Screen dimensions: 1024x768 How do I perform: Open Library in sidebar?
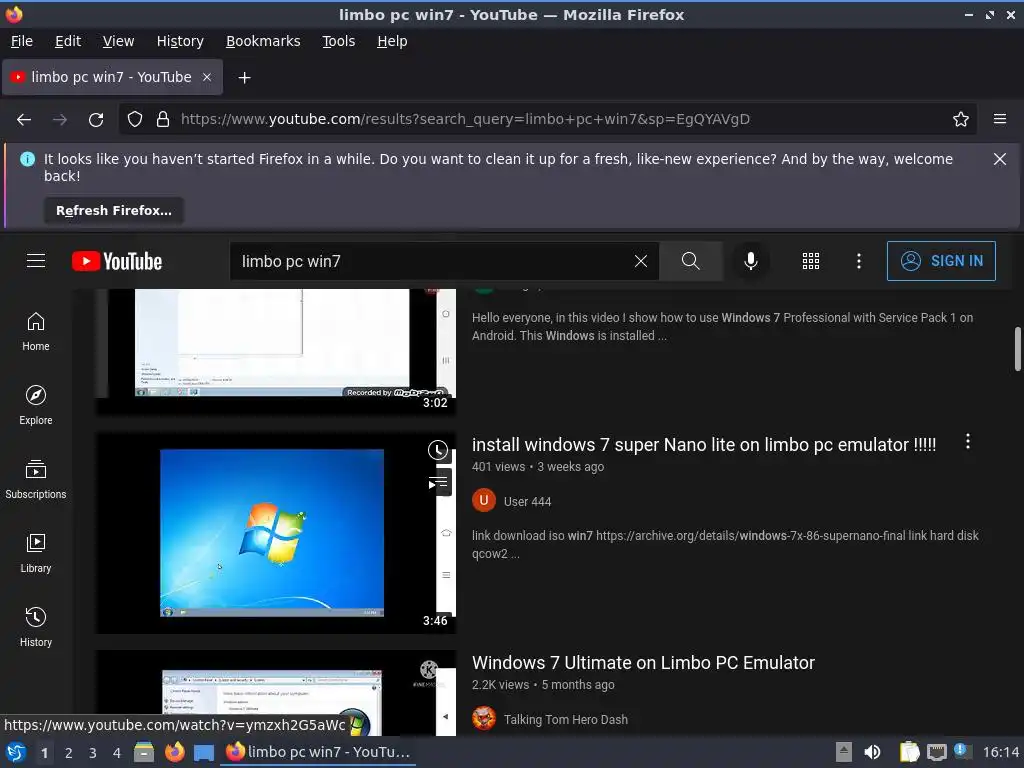tap(36, 553)
